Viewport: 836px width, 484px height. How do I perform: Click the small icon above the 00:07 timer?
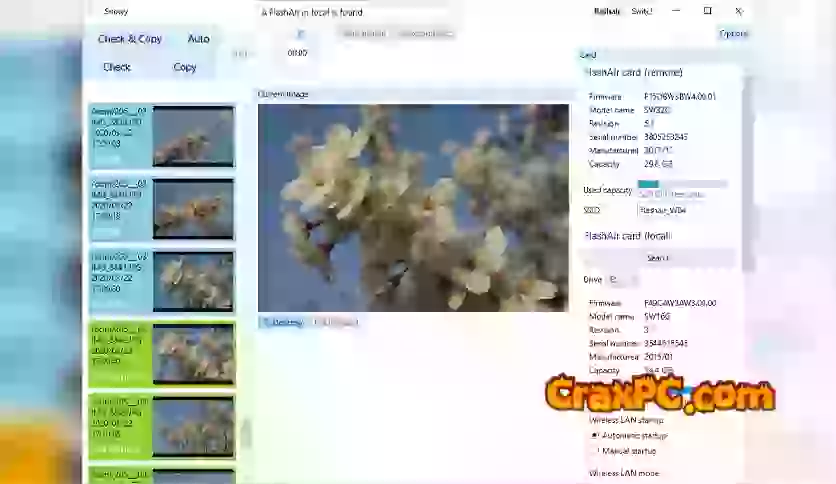[300, 35]
